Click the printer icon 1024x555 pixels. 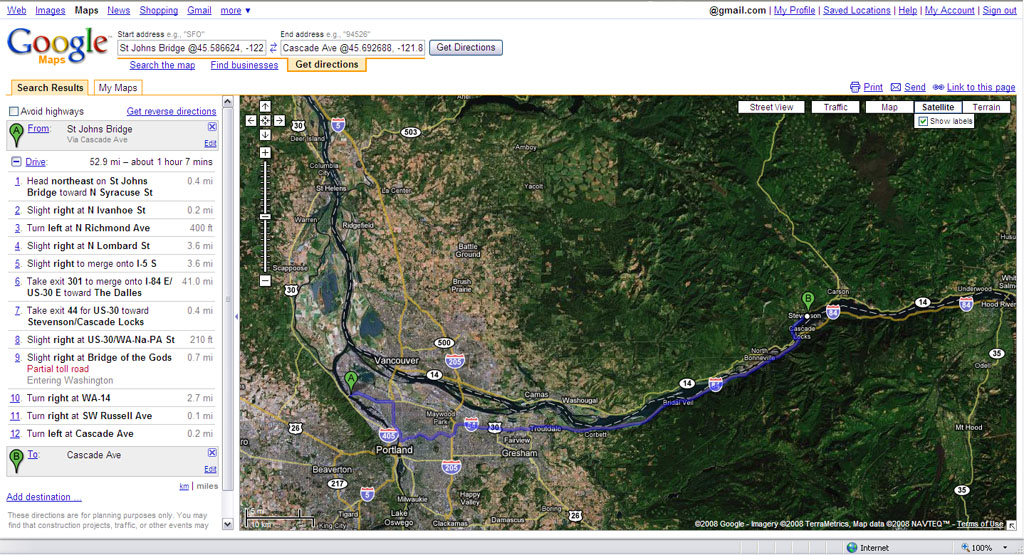click(855, 88)
